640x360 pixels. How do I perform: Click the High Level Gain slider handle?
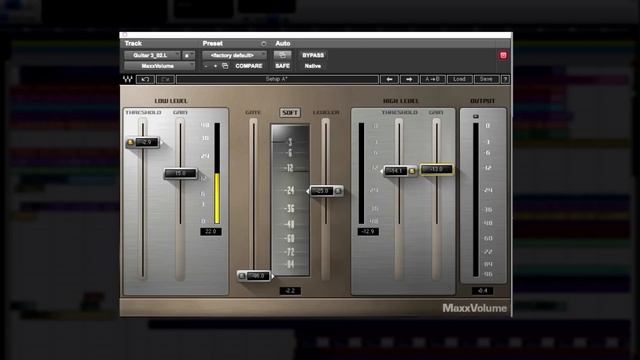[x=436, y=169]
